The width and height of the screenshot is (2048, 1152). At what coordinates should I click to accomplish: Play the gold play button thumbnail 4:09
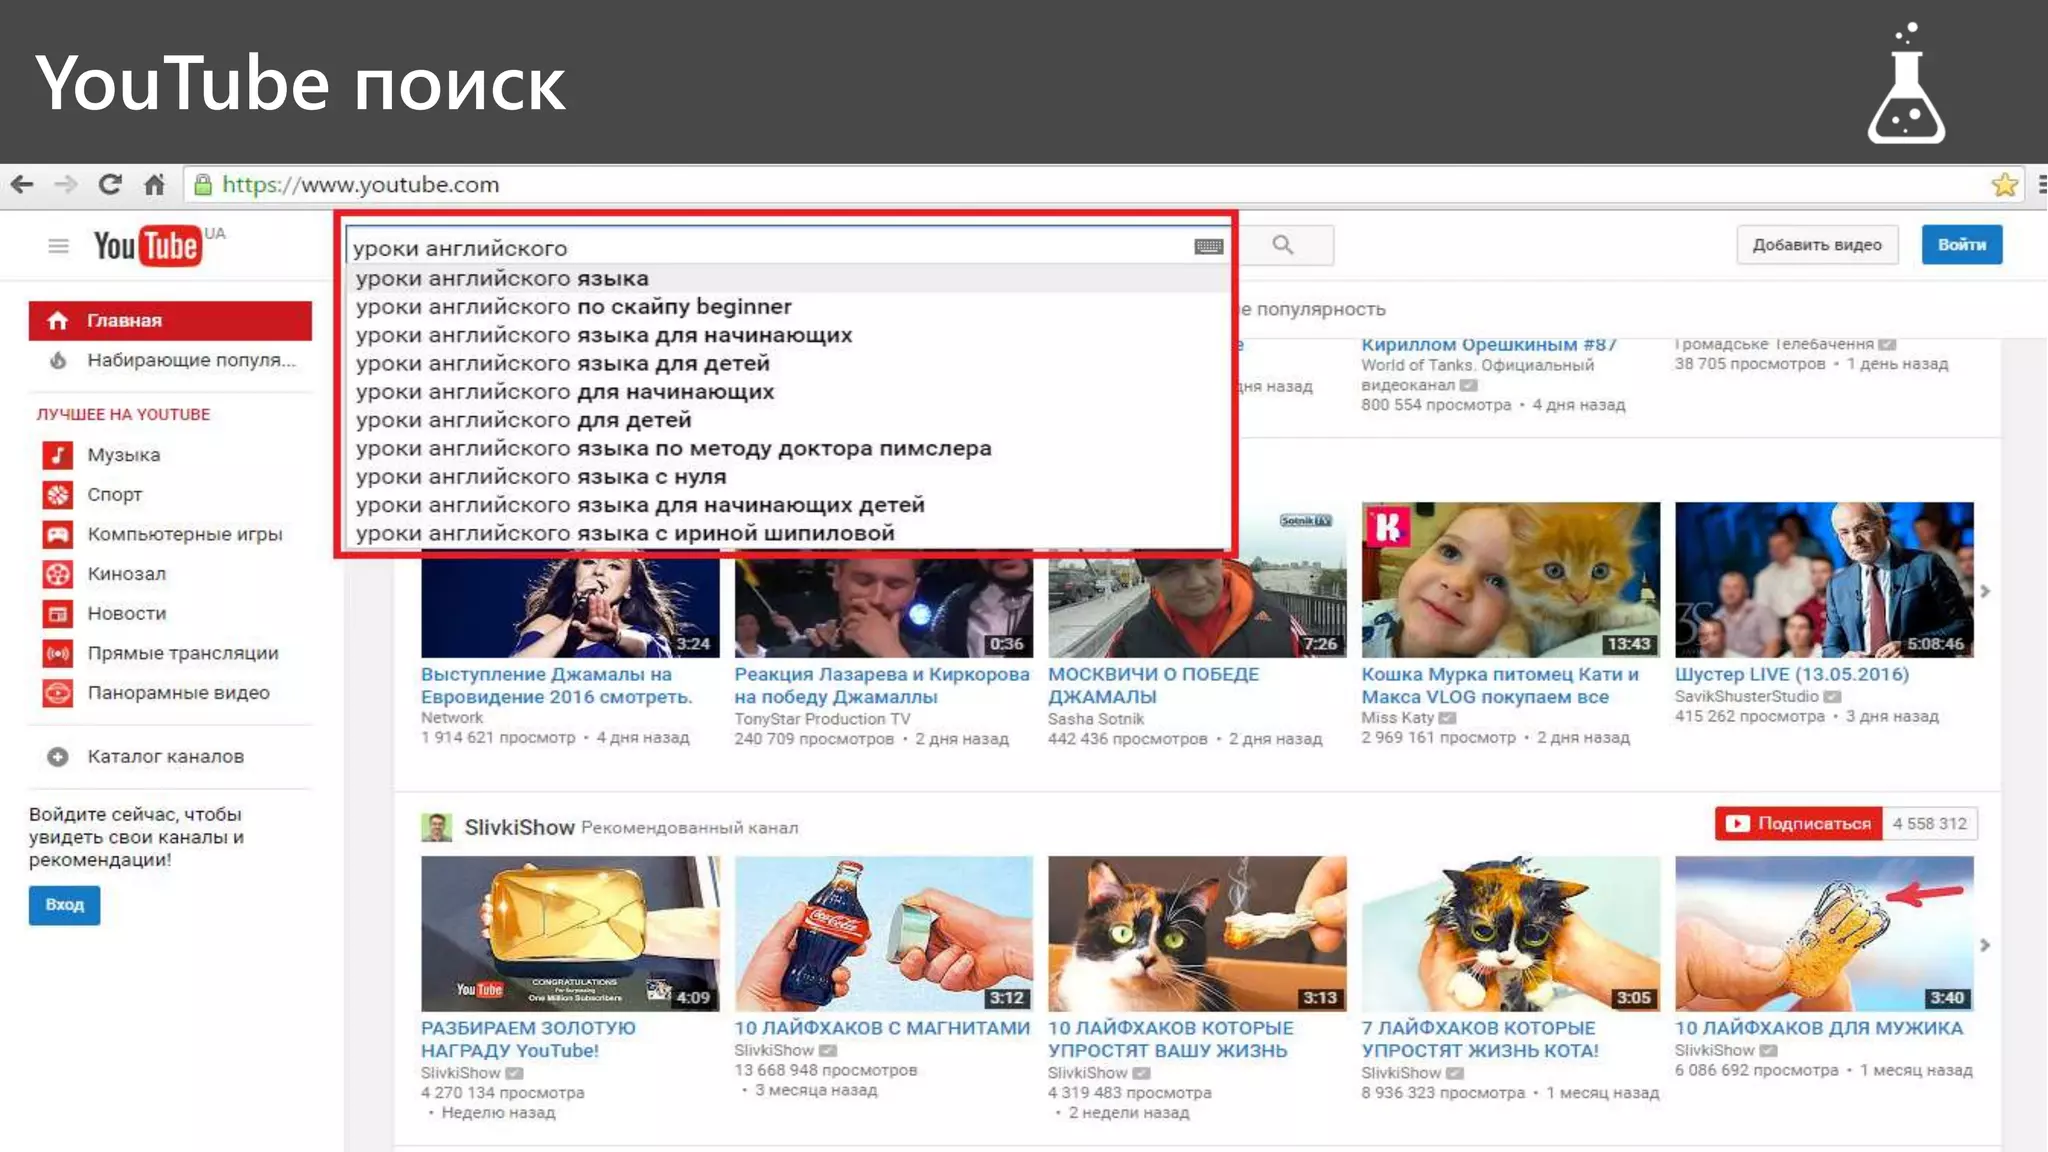coord(570,933)
